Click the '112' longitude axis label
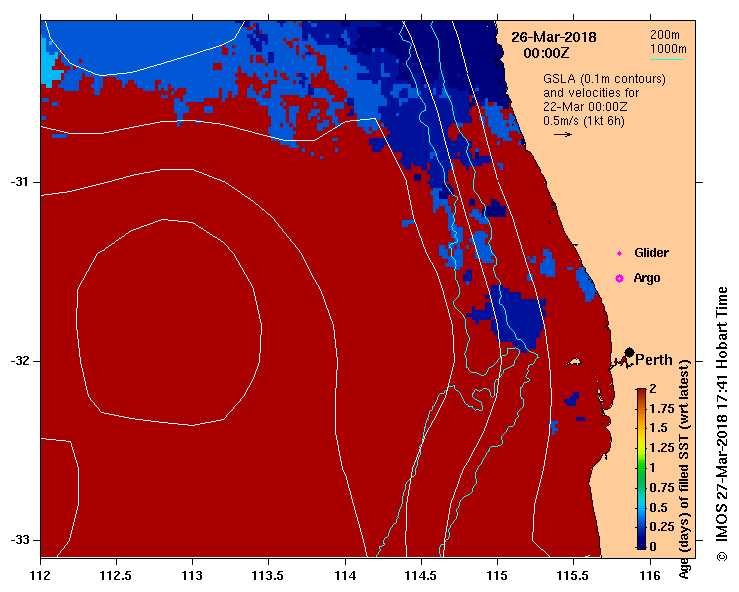Screen dimensions: 739x592 tap(40, 575)
